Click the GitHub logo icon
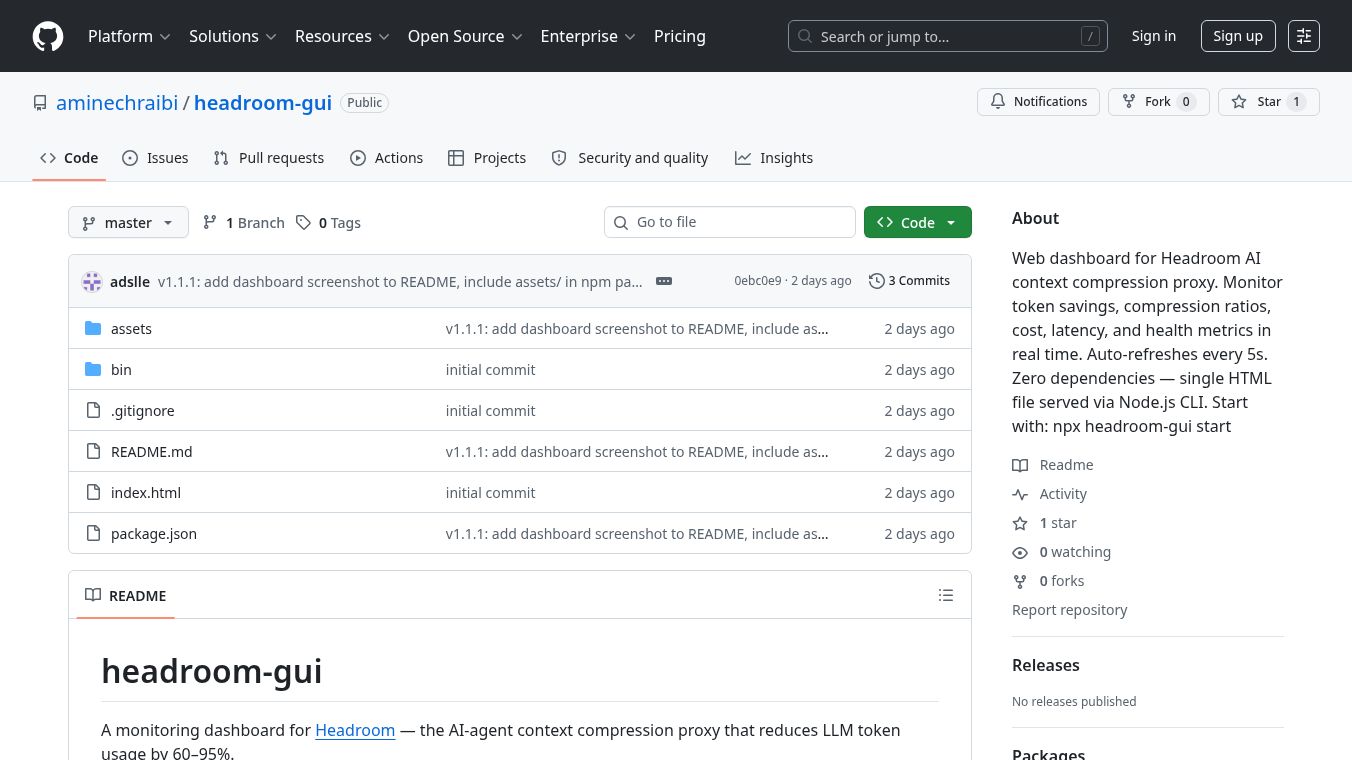Screen dimensions: 1352x760 pyautogui.click(x=48, y=36)
